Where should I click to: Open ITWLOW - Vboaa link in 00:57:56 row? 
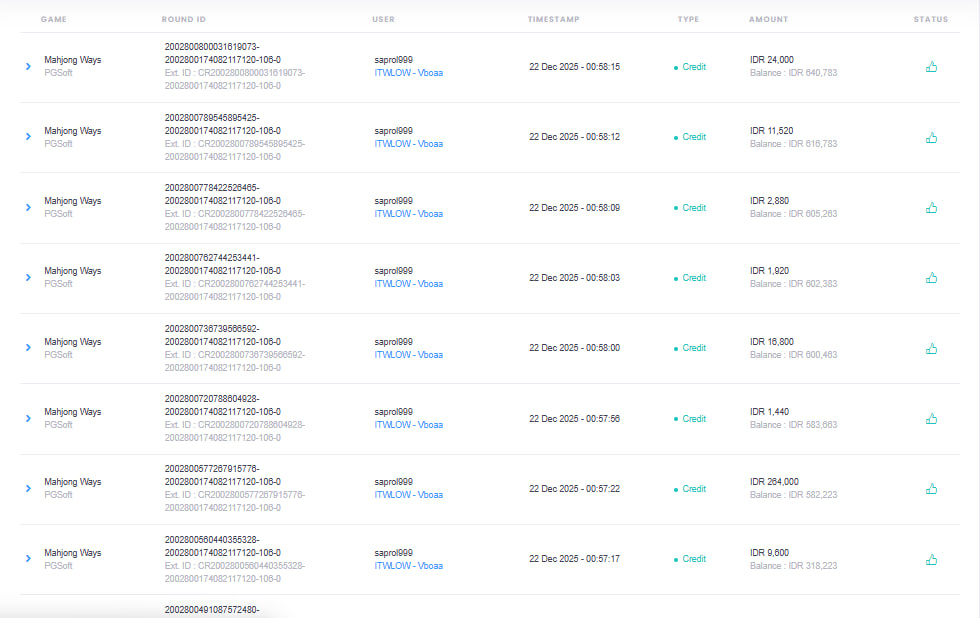(409, 425)
